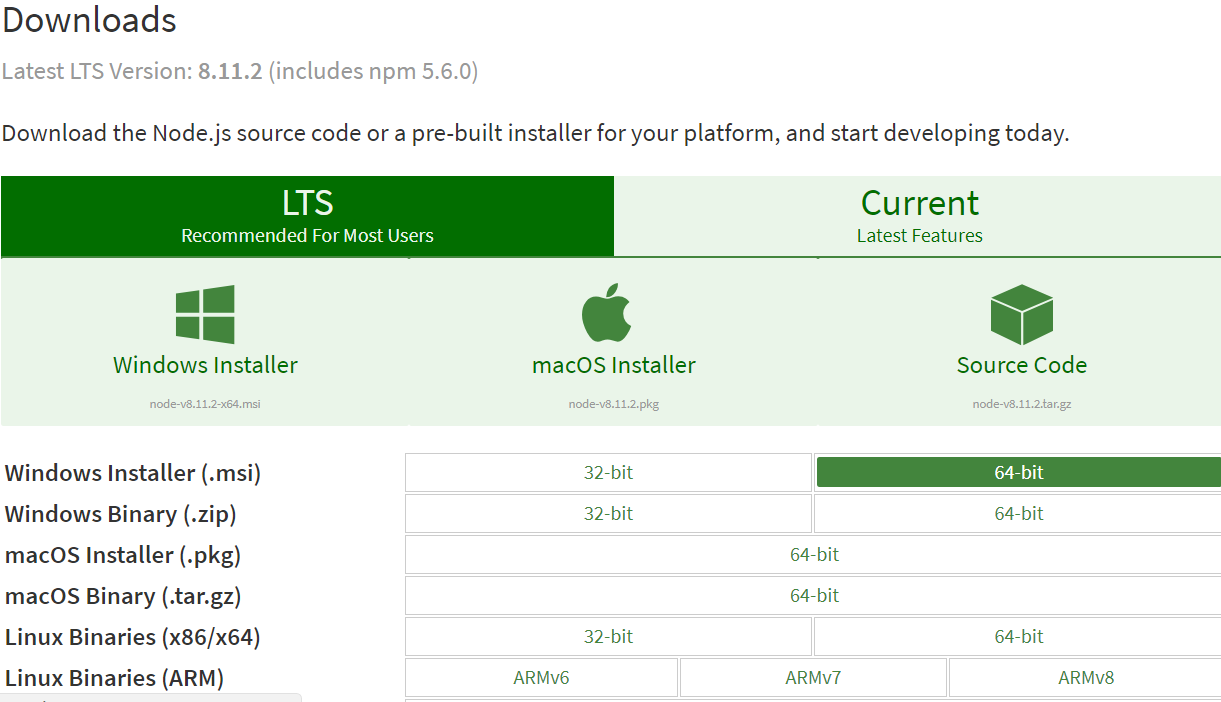Switch to the Current tab
1221x702 pixels.
[x=919, y=216]
